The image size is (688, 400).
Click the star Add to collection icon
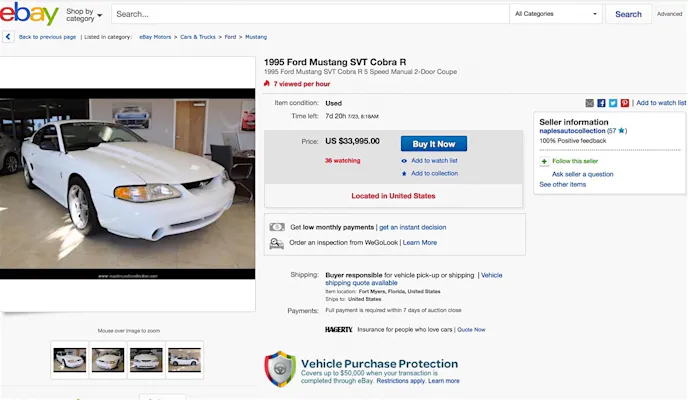point(404,173)
